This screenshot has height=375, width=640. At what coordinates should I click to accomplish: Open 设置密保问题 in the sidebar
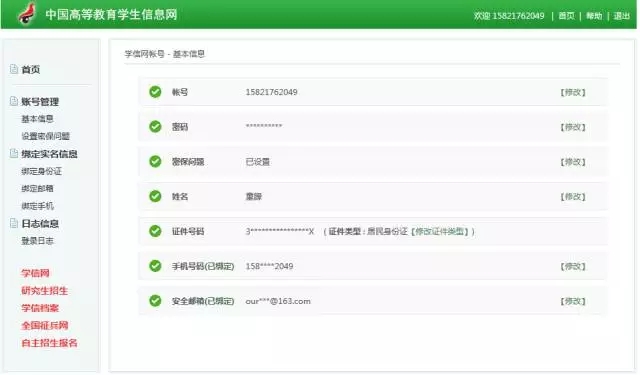[x=45, y=136]
